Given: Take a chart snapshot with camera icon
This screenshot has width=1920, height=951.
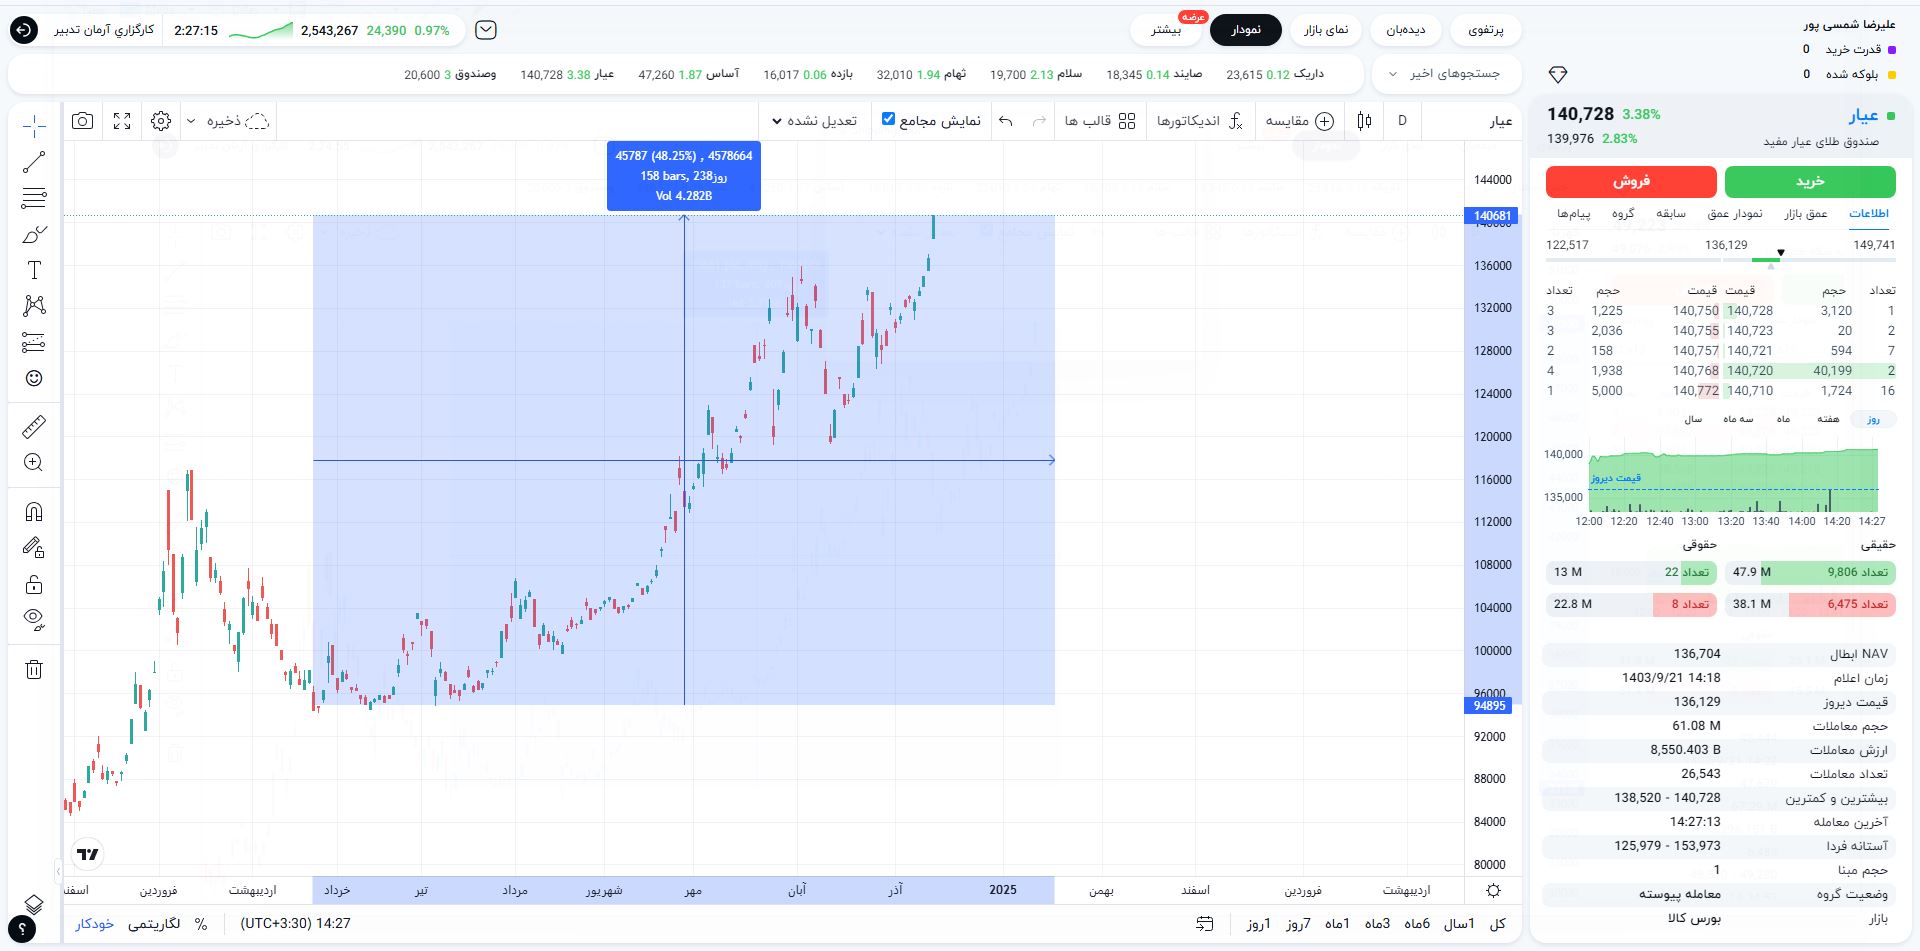Looking at the screenshot, I should click(x=83, y=121).
